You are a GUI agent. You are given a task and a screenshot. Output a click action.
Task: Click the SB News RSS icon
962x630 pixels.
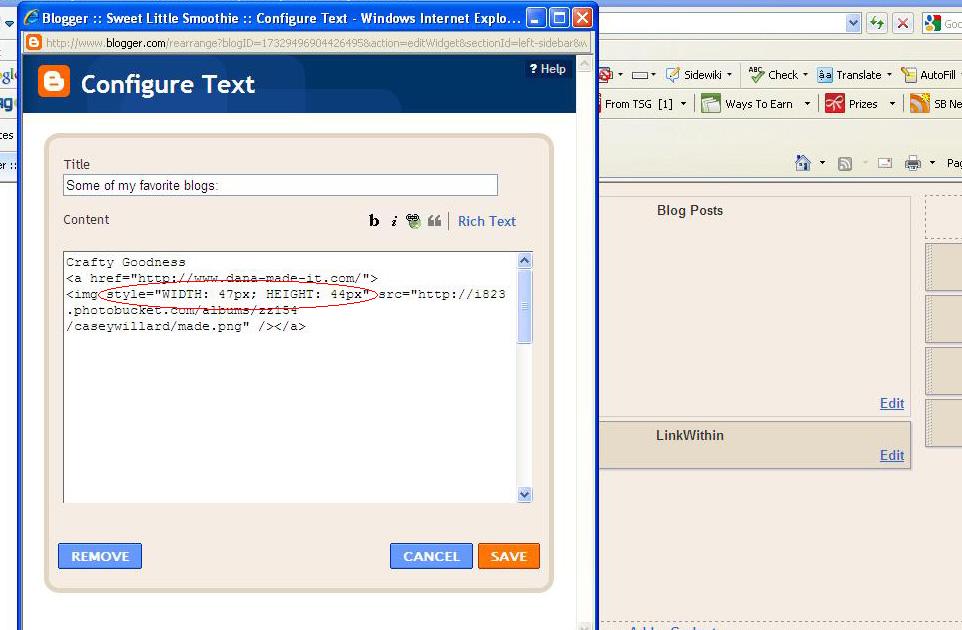[920, 103]
